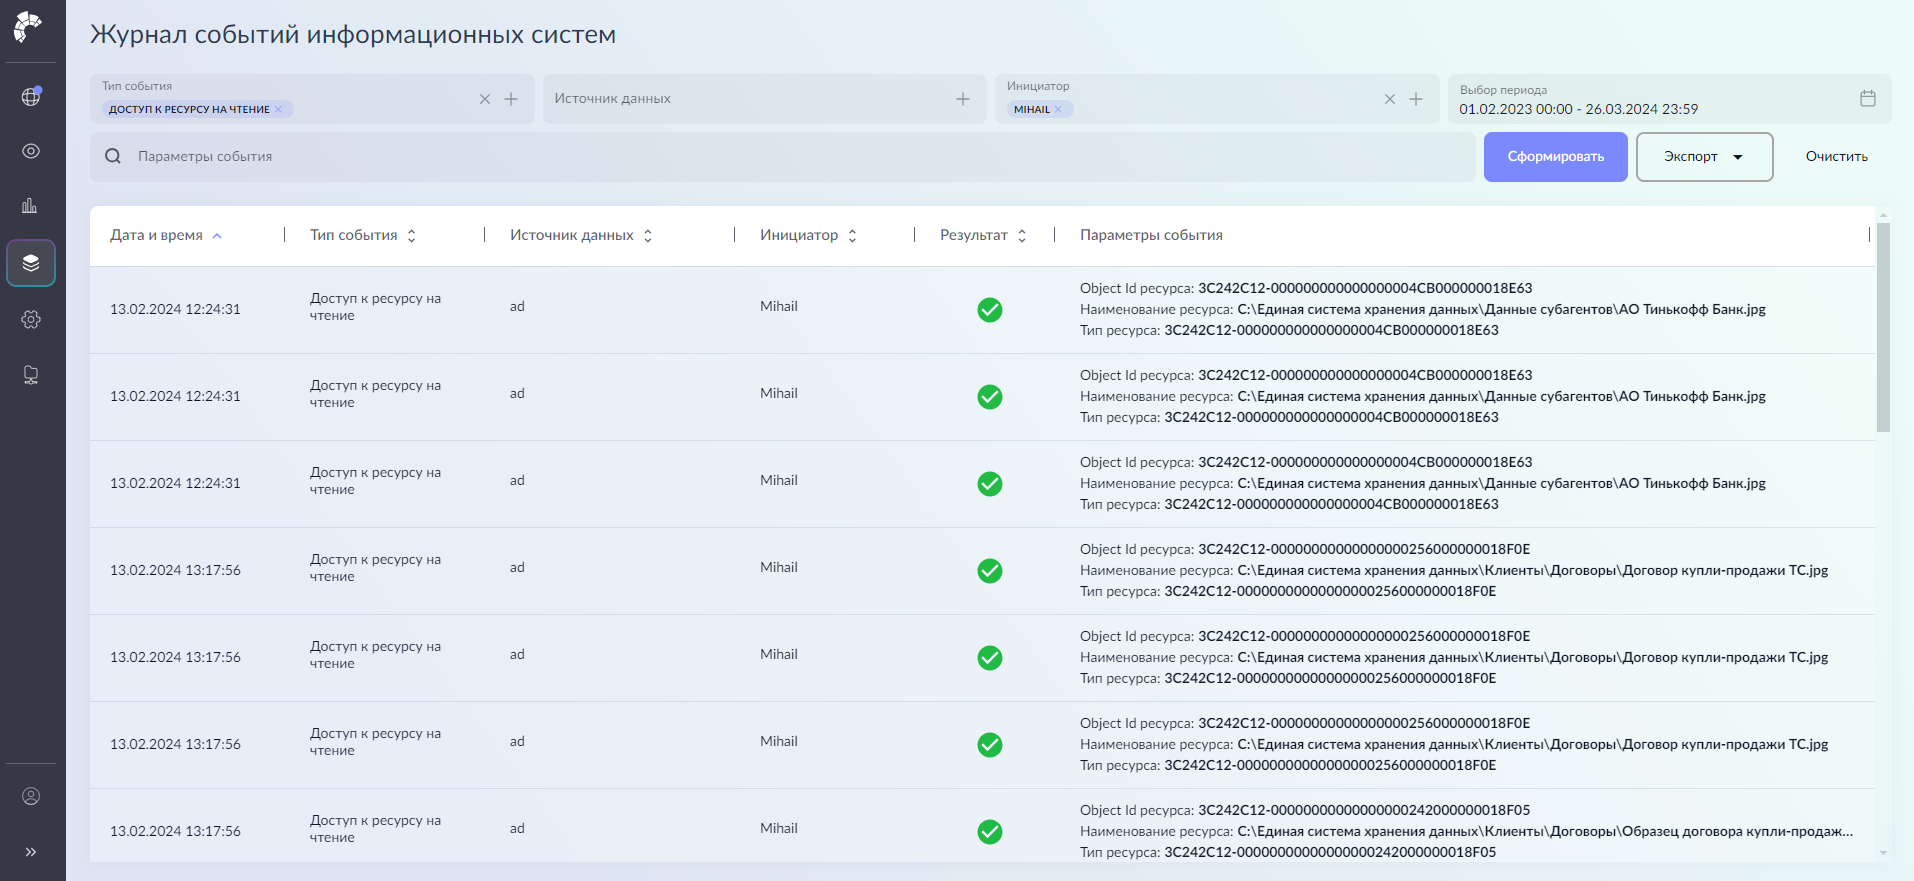This screenshot has width=1914, height=881.
Task: Open the calendar icon in period picker
Action: click(1867, 98)
